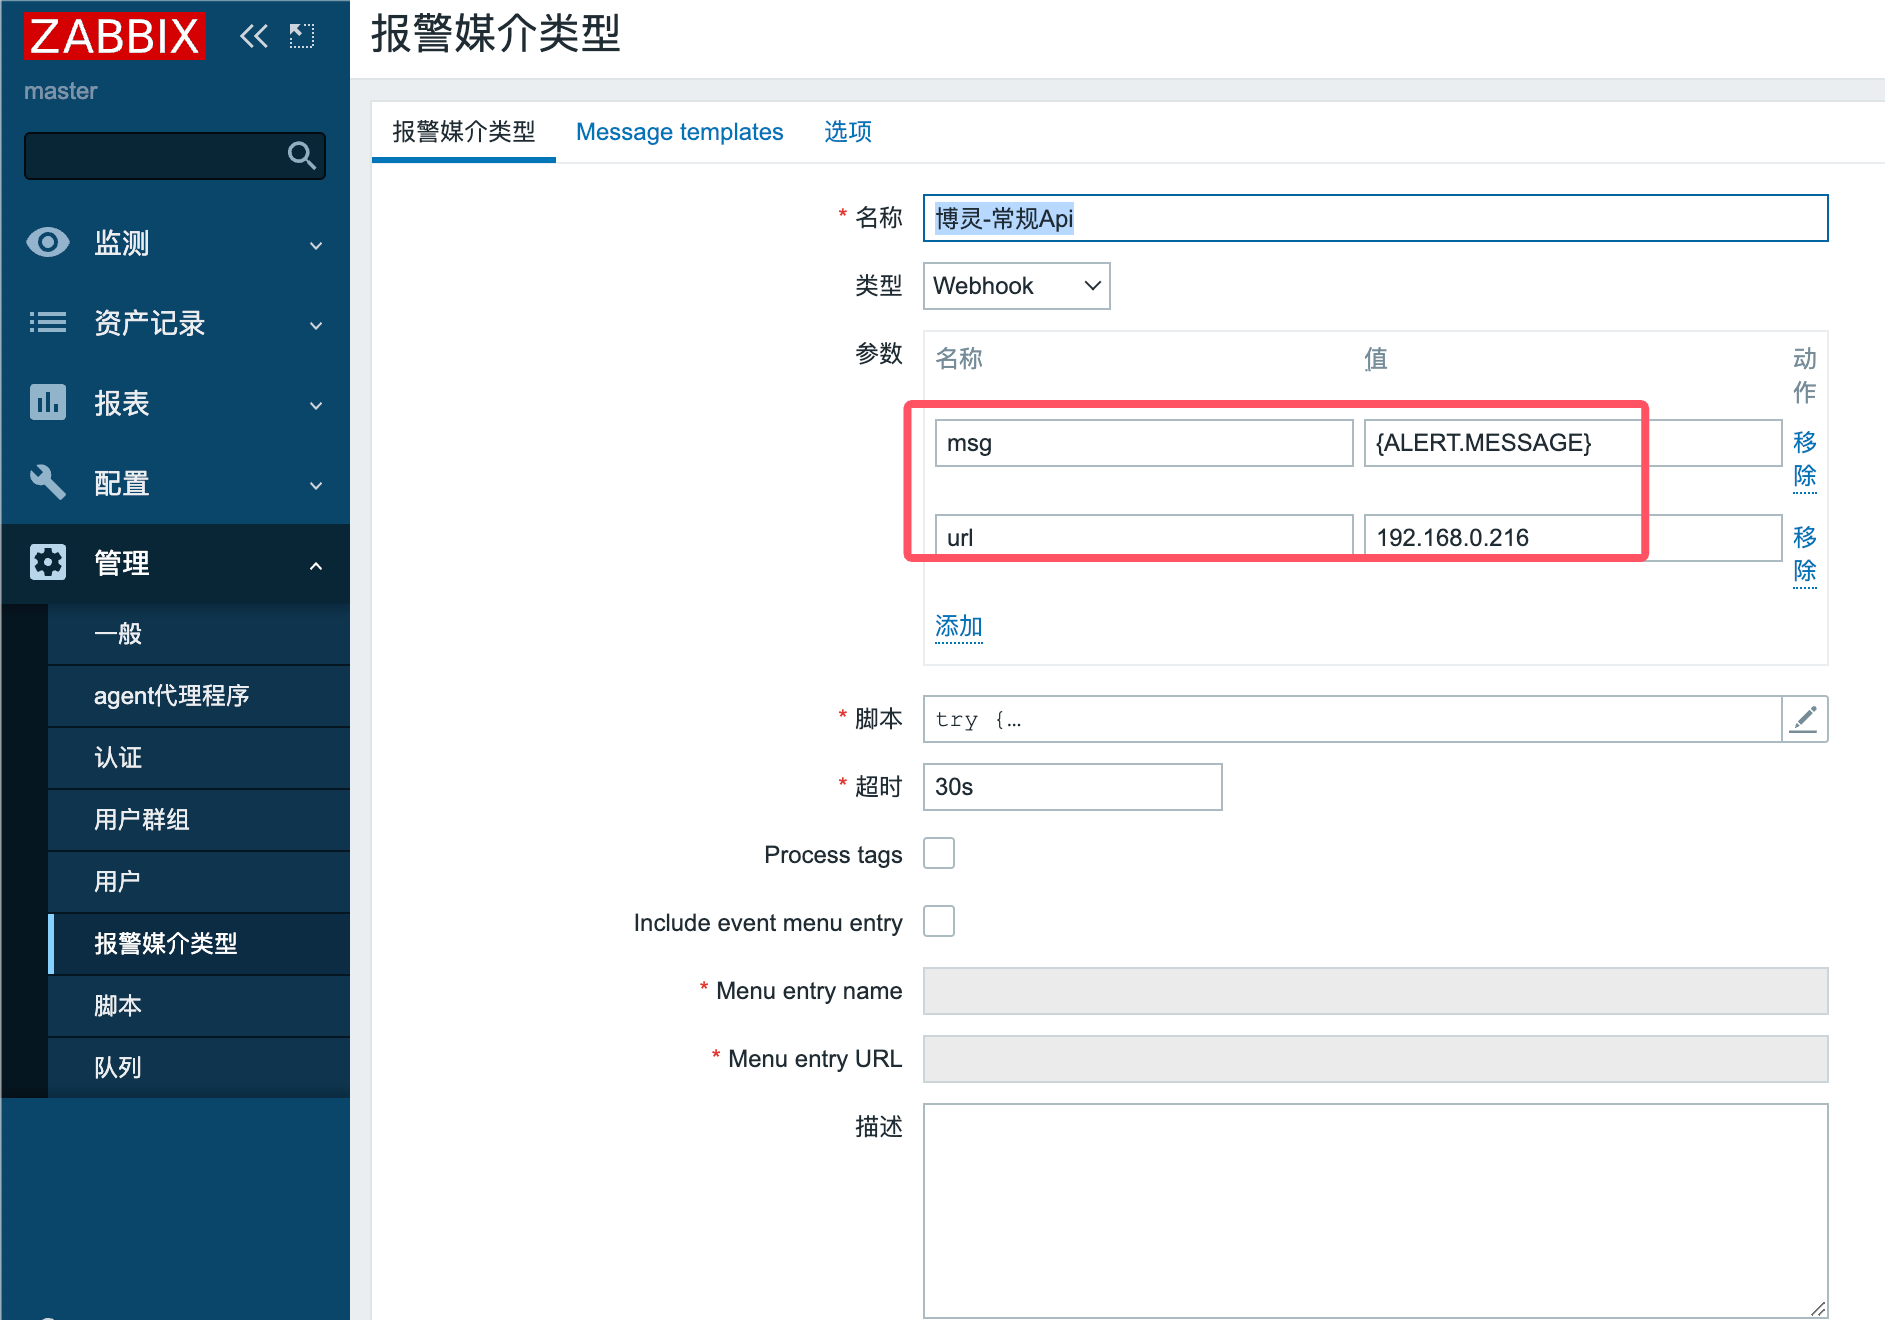Click the master label under logo
1885x1320 pixels.
[61, 91]
